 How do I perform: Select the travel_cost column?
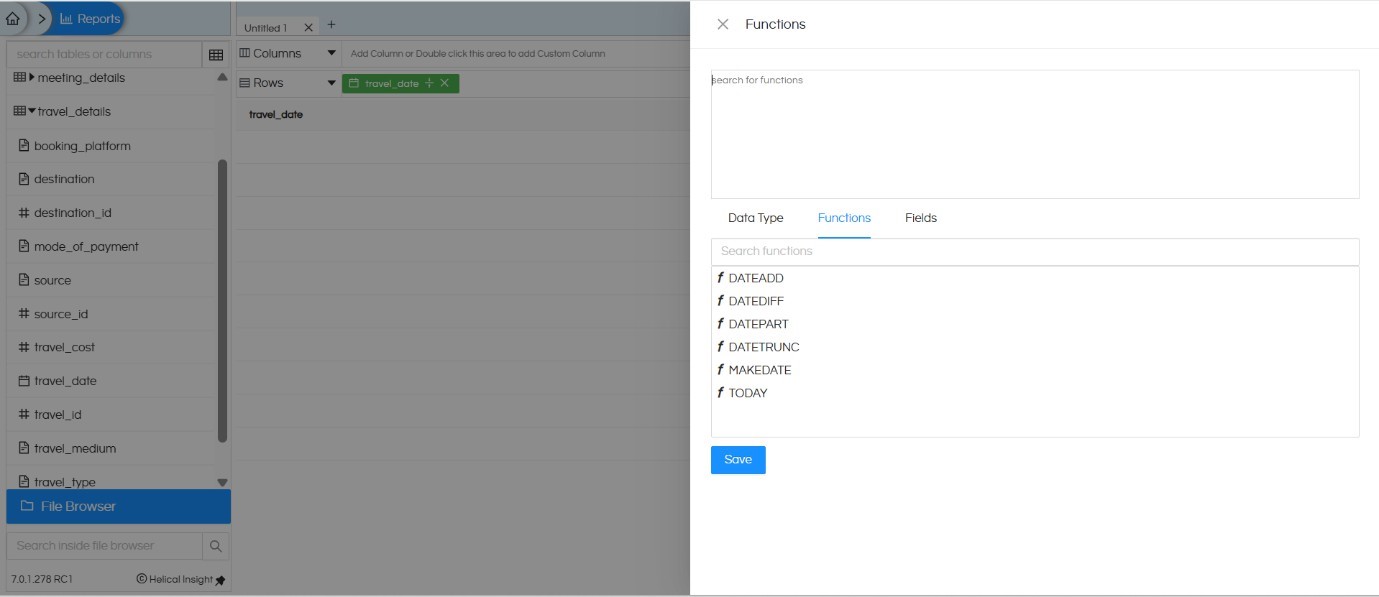pyautogui.click(x=64, y=348)
